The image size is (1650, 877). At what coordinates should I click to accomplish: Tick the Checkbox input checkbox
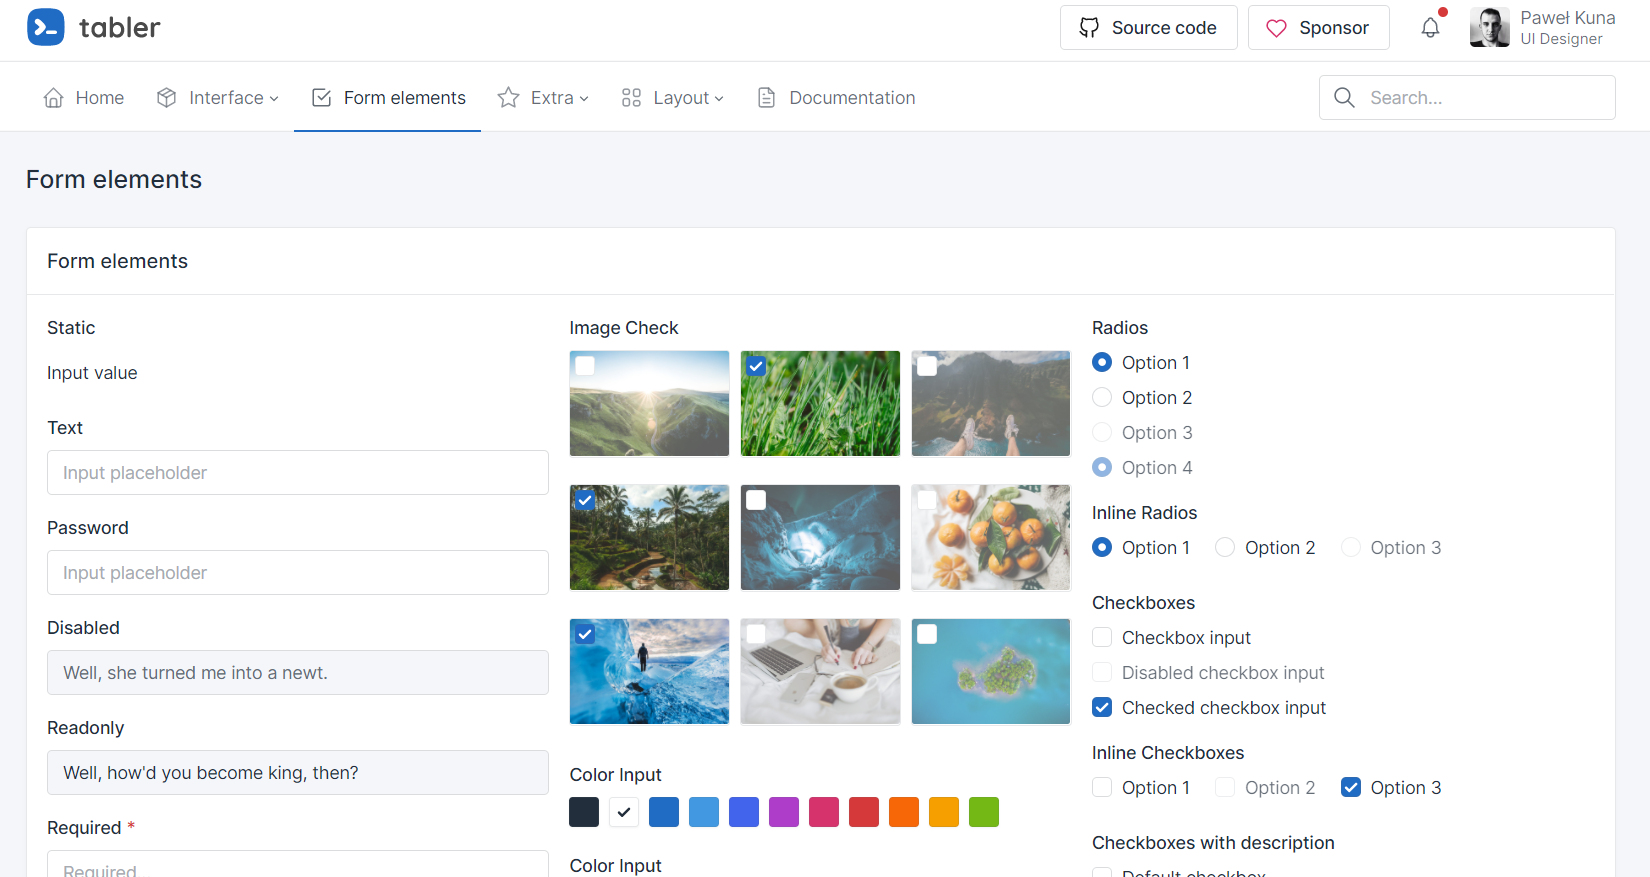[x=1102, y=637]
